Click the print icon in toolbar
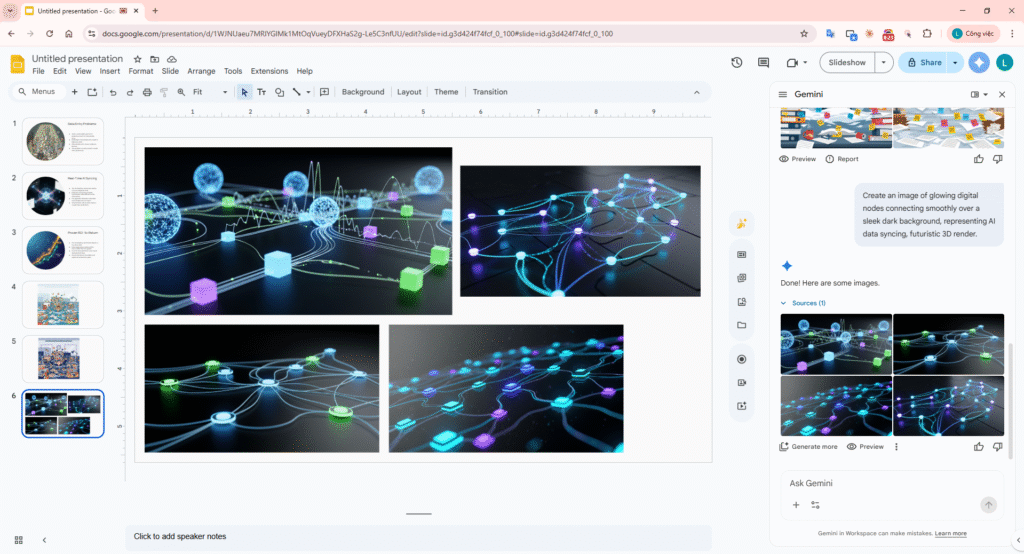Viewport: 1024px width, 554px height. coord(147,92)
